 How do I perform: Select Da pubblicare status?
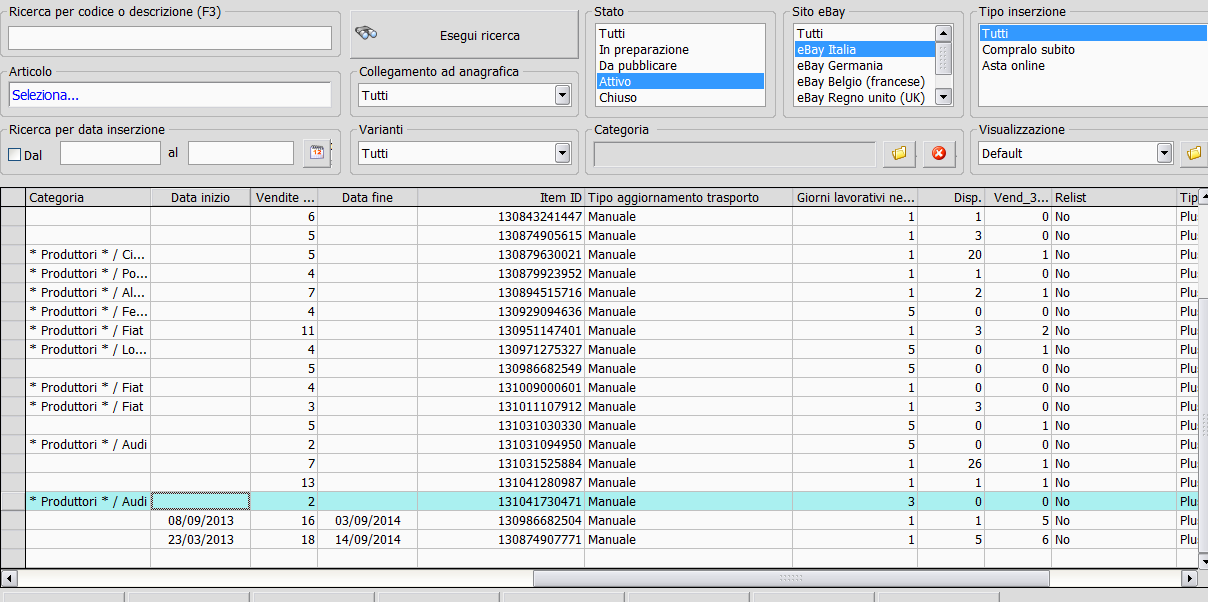click(680, 65)
